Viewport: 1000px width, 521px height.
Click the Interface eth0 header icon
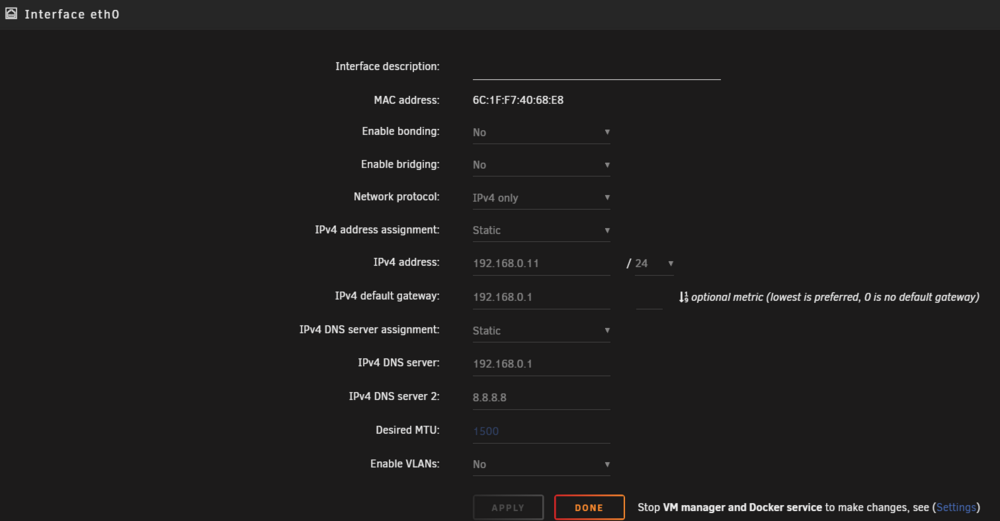pyautogui.click(x=11, y=13)
